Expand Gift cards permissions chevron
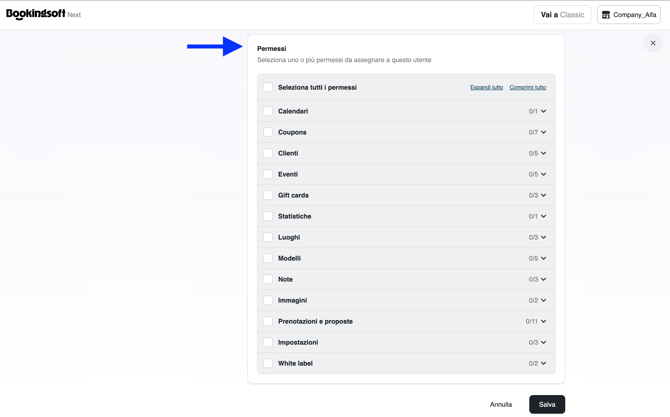This screenshot has width=670, height=417. [544, 195]
